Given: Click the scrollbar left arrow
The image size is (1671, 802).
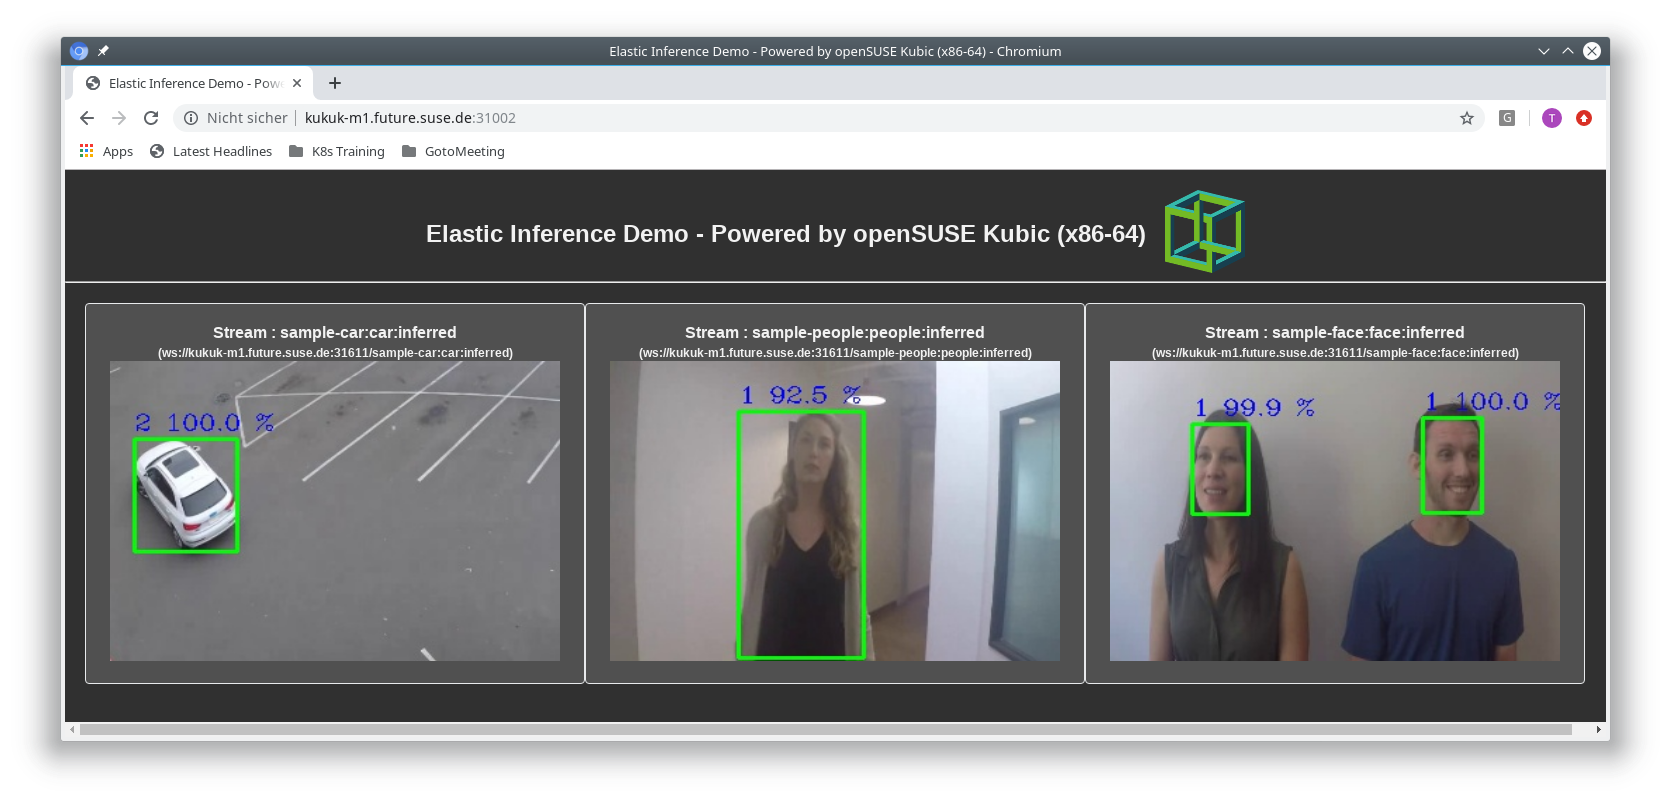Looking at the screenshot, I should coord(72,730).
